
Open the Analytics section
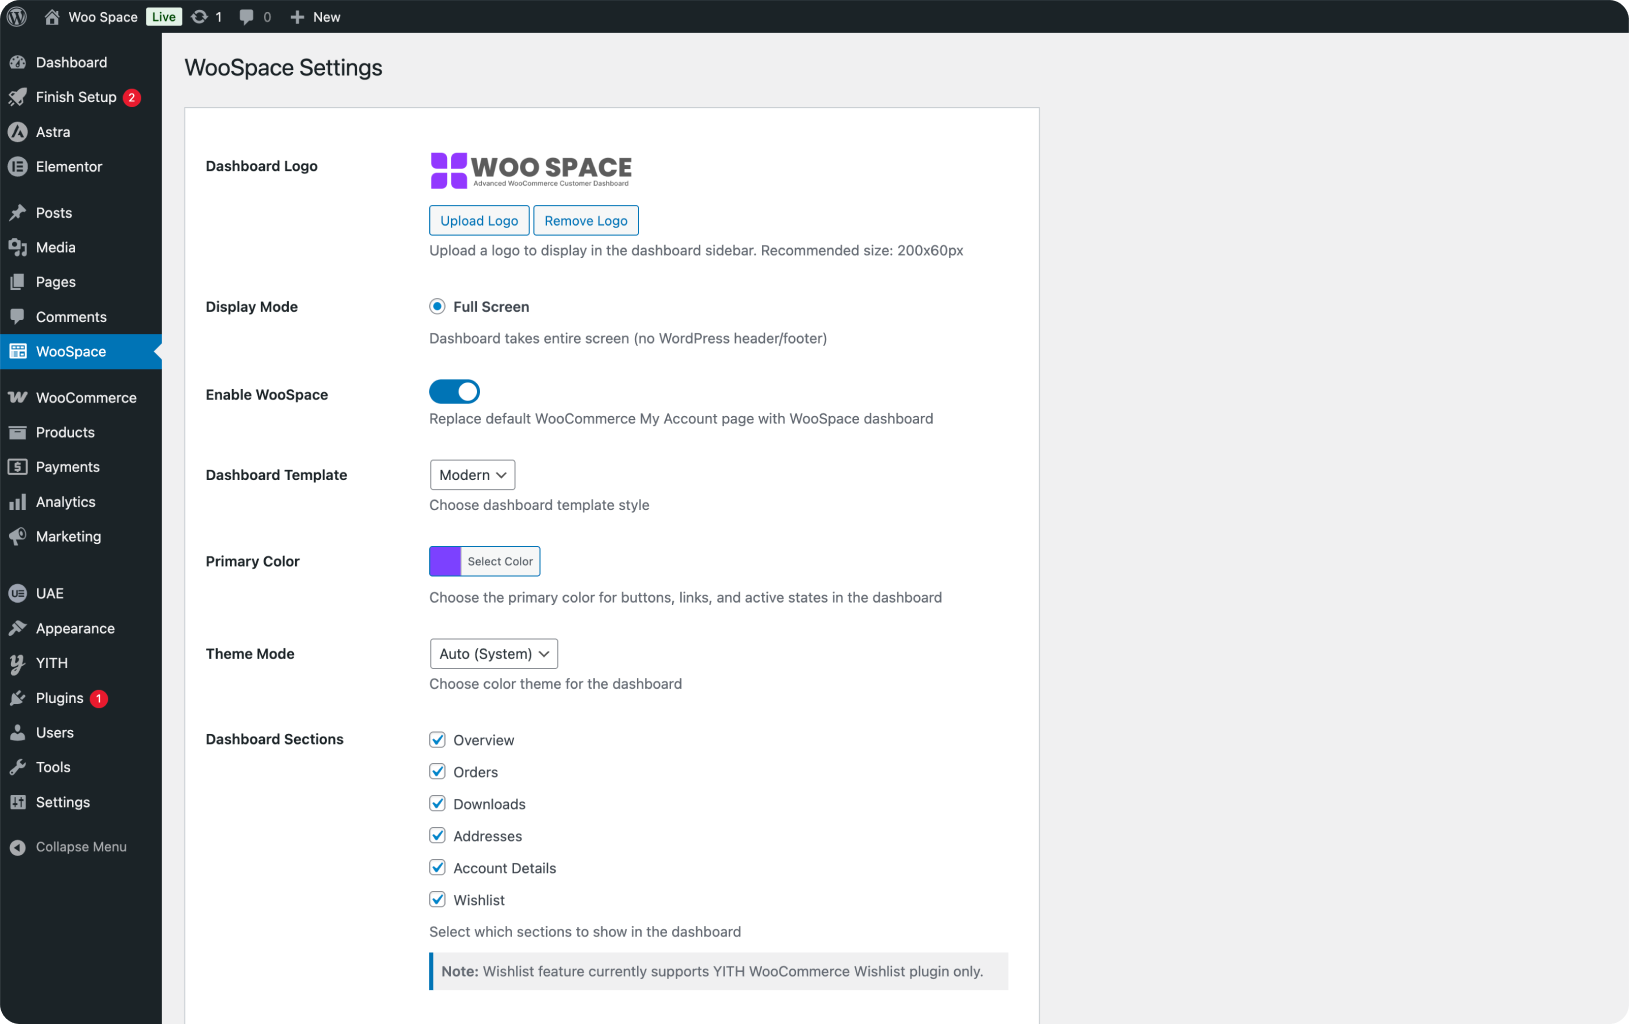coord(64,501)
